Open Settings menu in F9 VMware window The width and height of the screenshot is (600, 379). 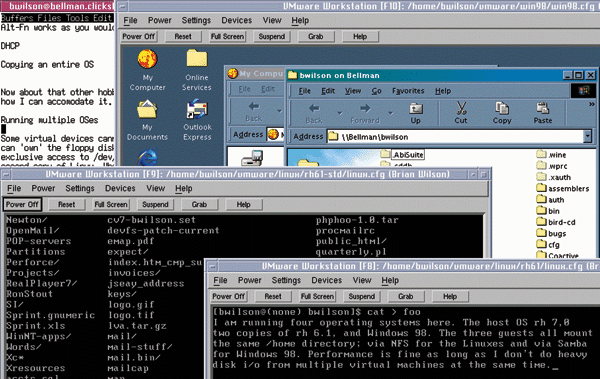pos(80,188)
